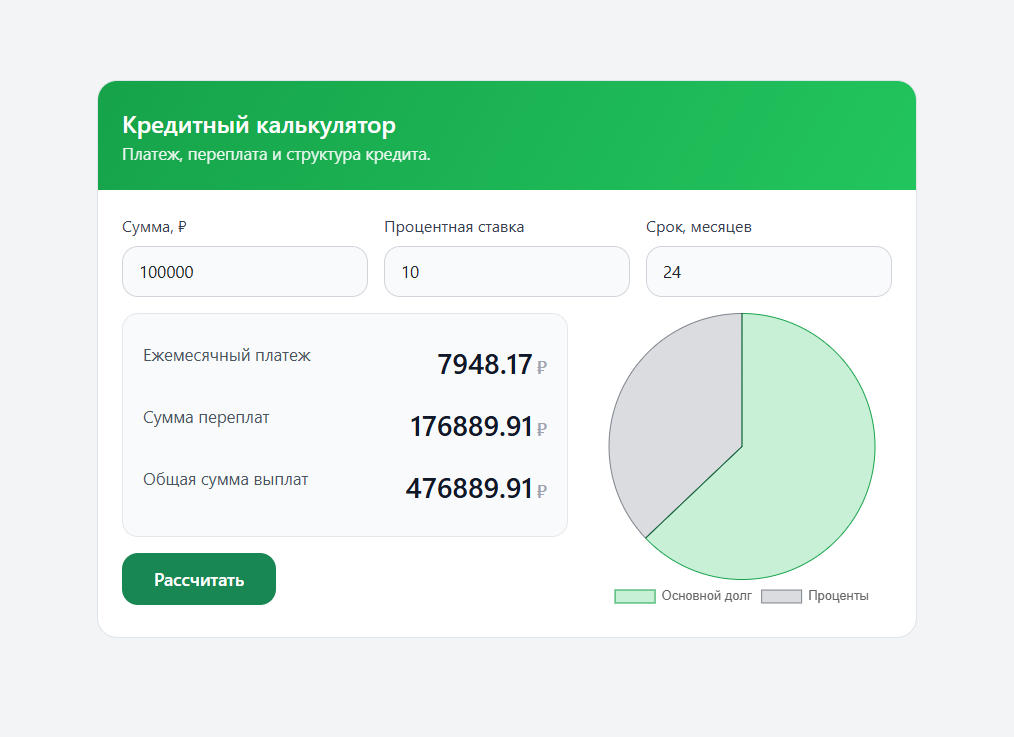Click the overpayment value 176889.91 ₽
This screenshot has width=1014, height=737.
pyautogui.click(x=473, y=426)
